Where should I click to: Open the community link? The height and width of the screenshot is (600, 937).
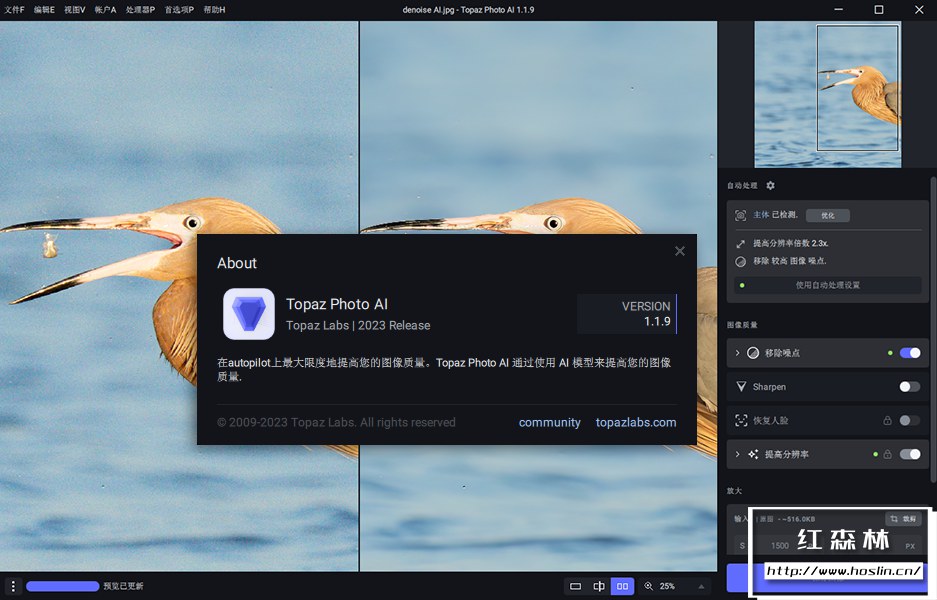click(549, 423)
